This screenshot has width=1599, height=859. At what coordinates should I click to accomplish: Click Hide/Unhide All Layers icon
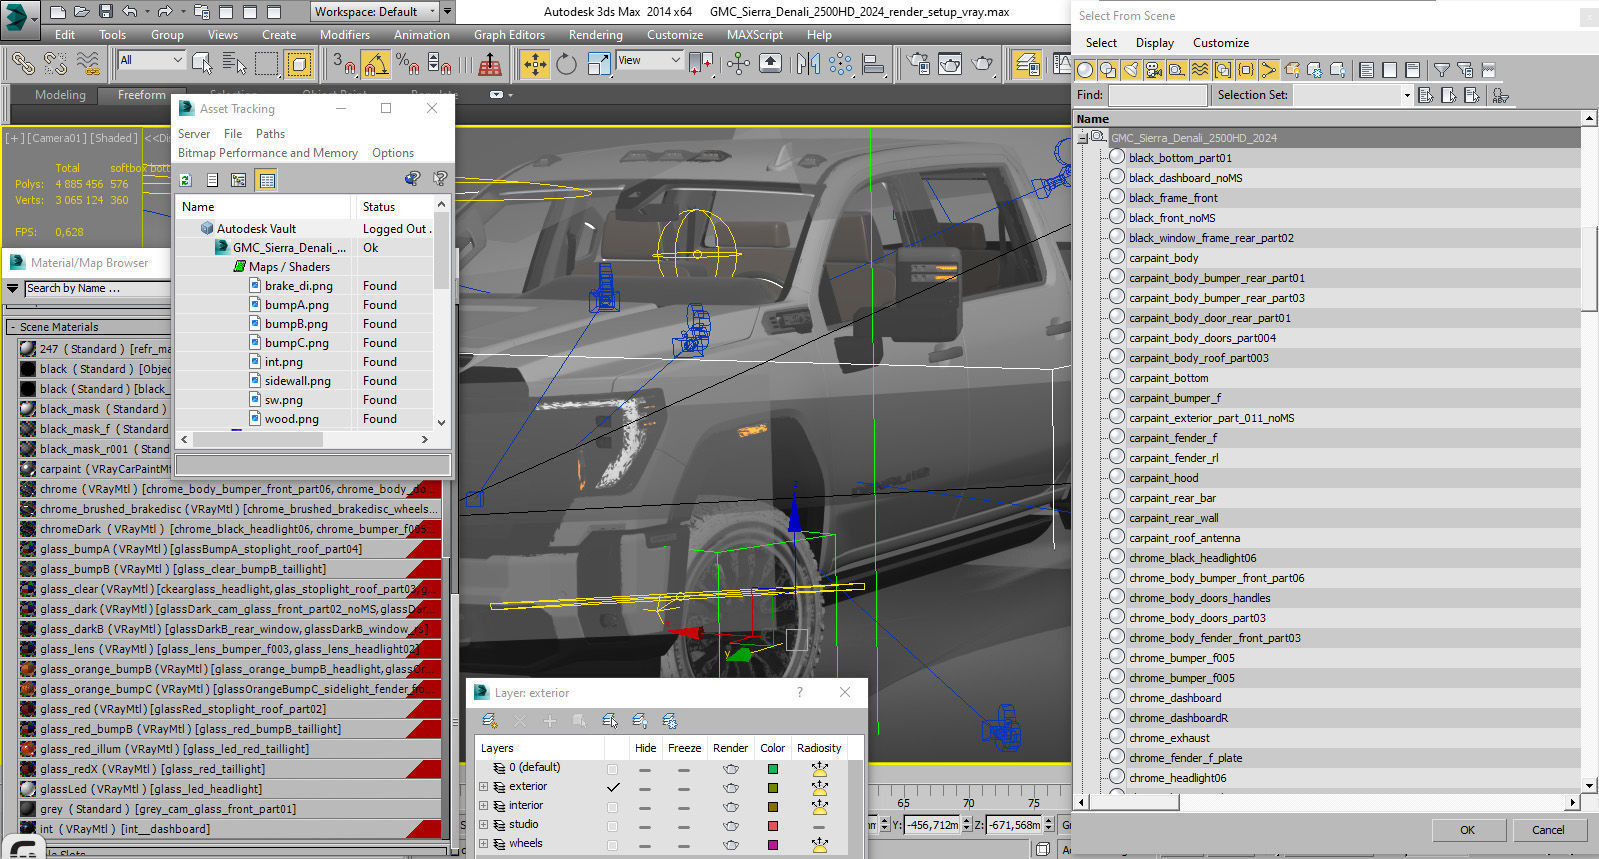[640, 721]
